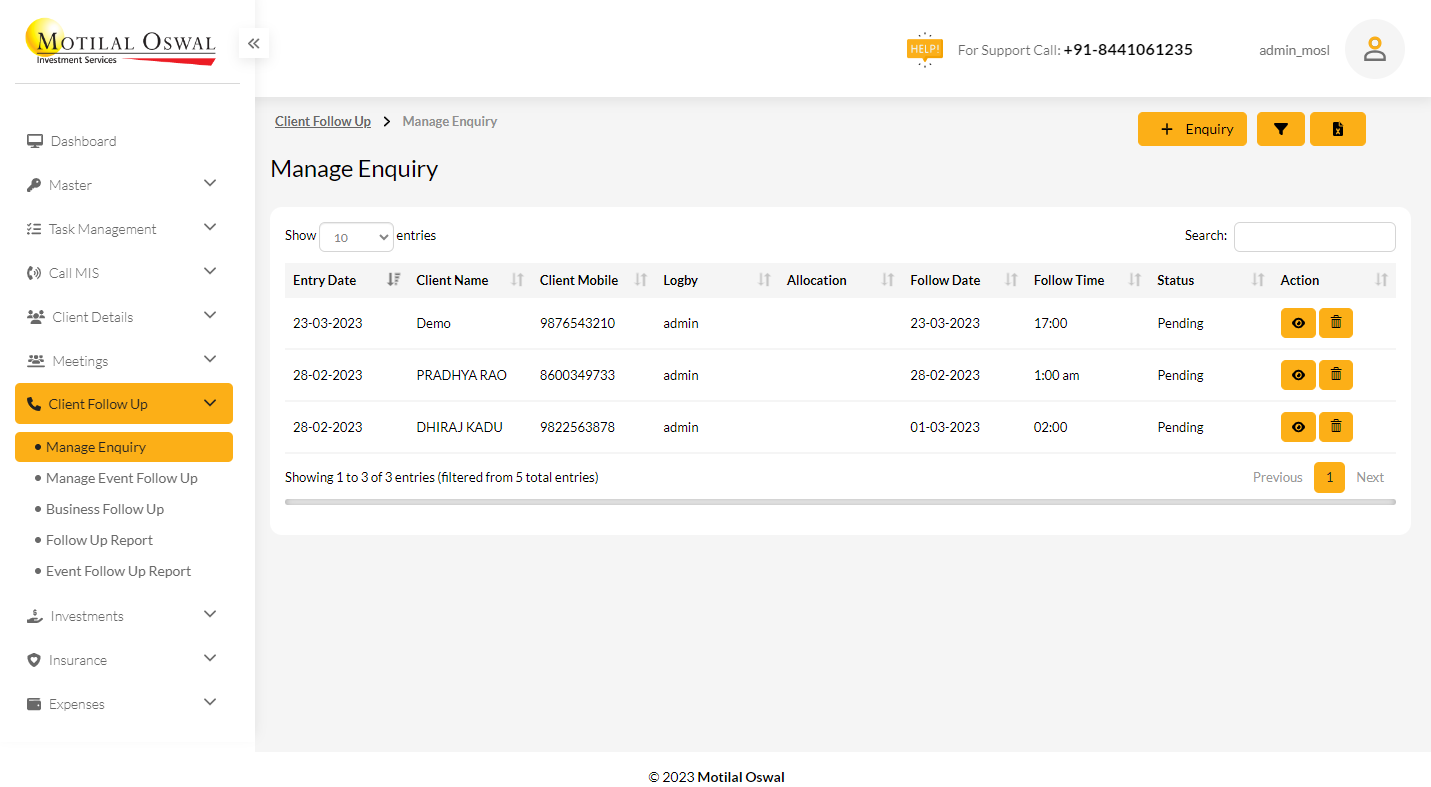Go to Dashboard in the sidebar
Screen dimensions: 1431x787
pos(83,141)
